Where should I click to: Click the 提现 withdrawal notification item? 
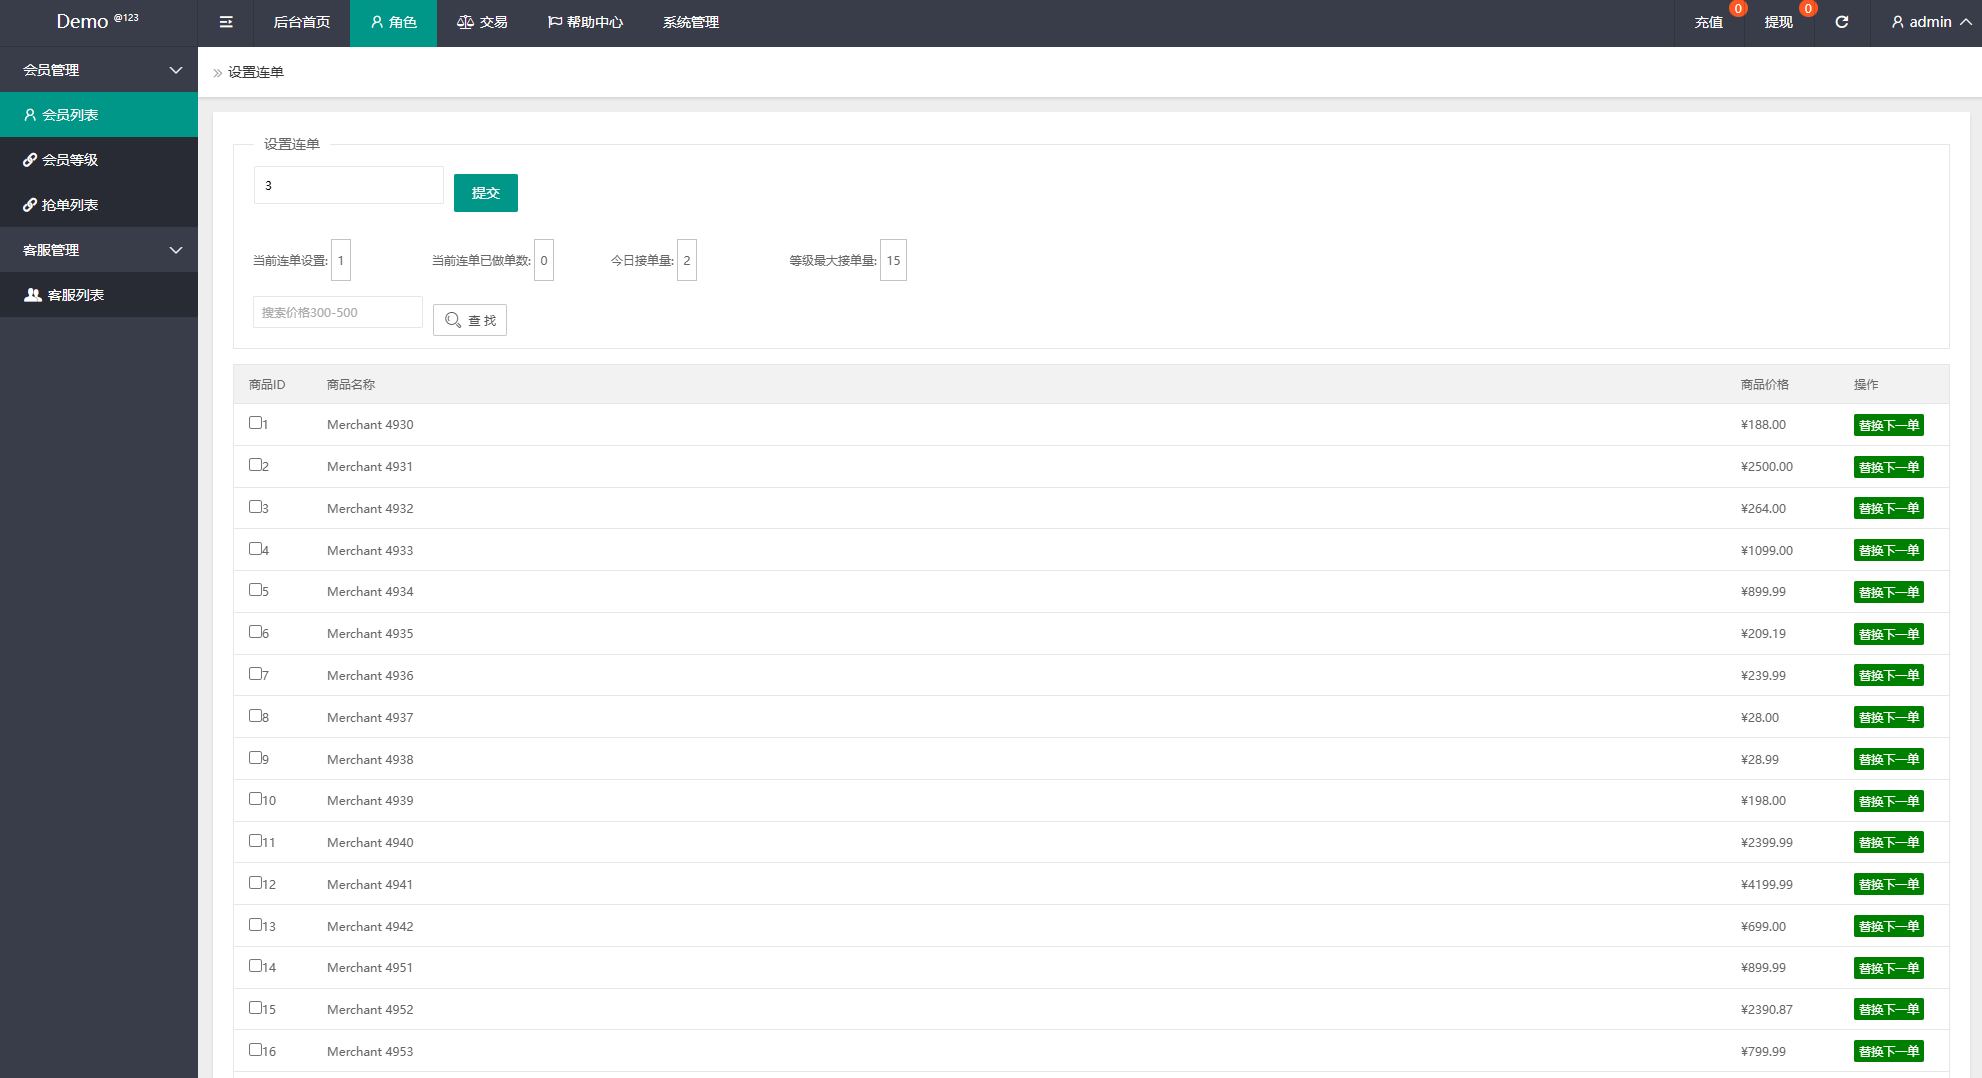coord(1778,22)
